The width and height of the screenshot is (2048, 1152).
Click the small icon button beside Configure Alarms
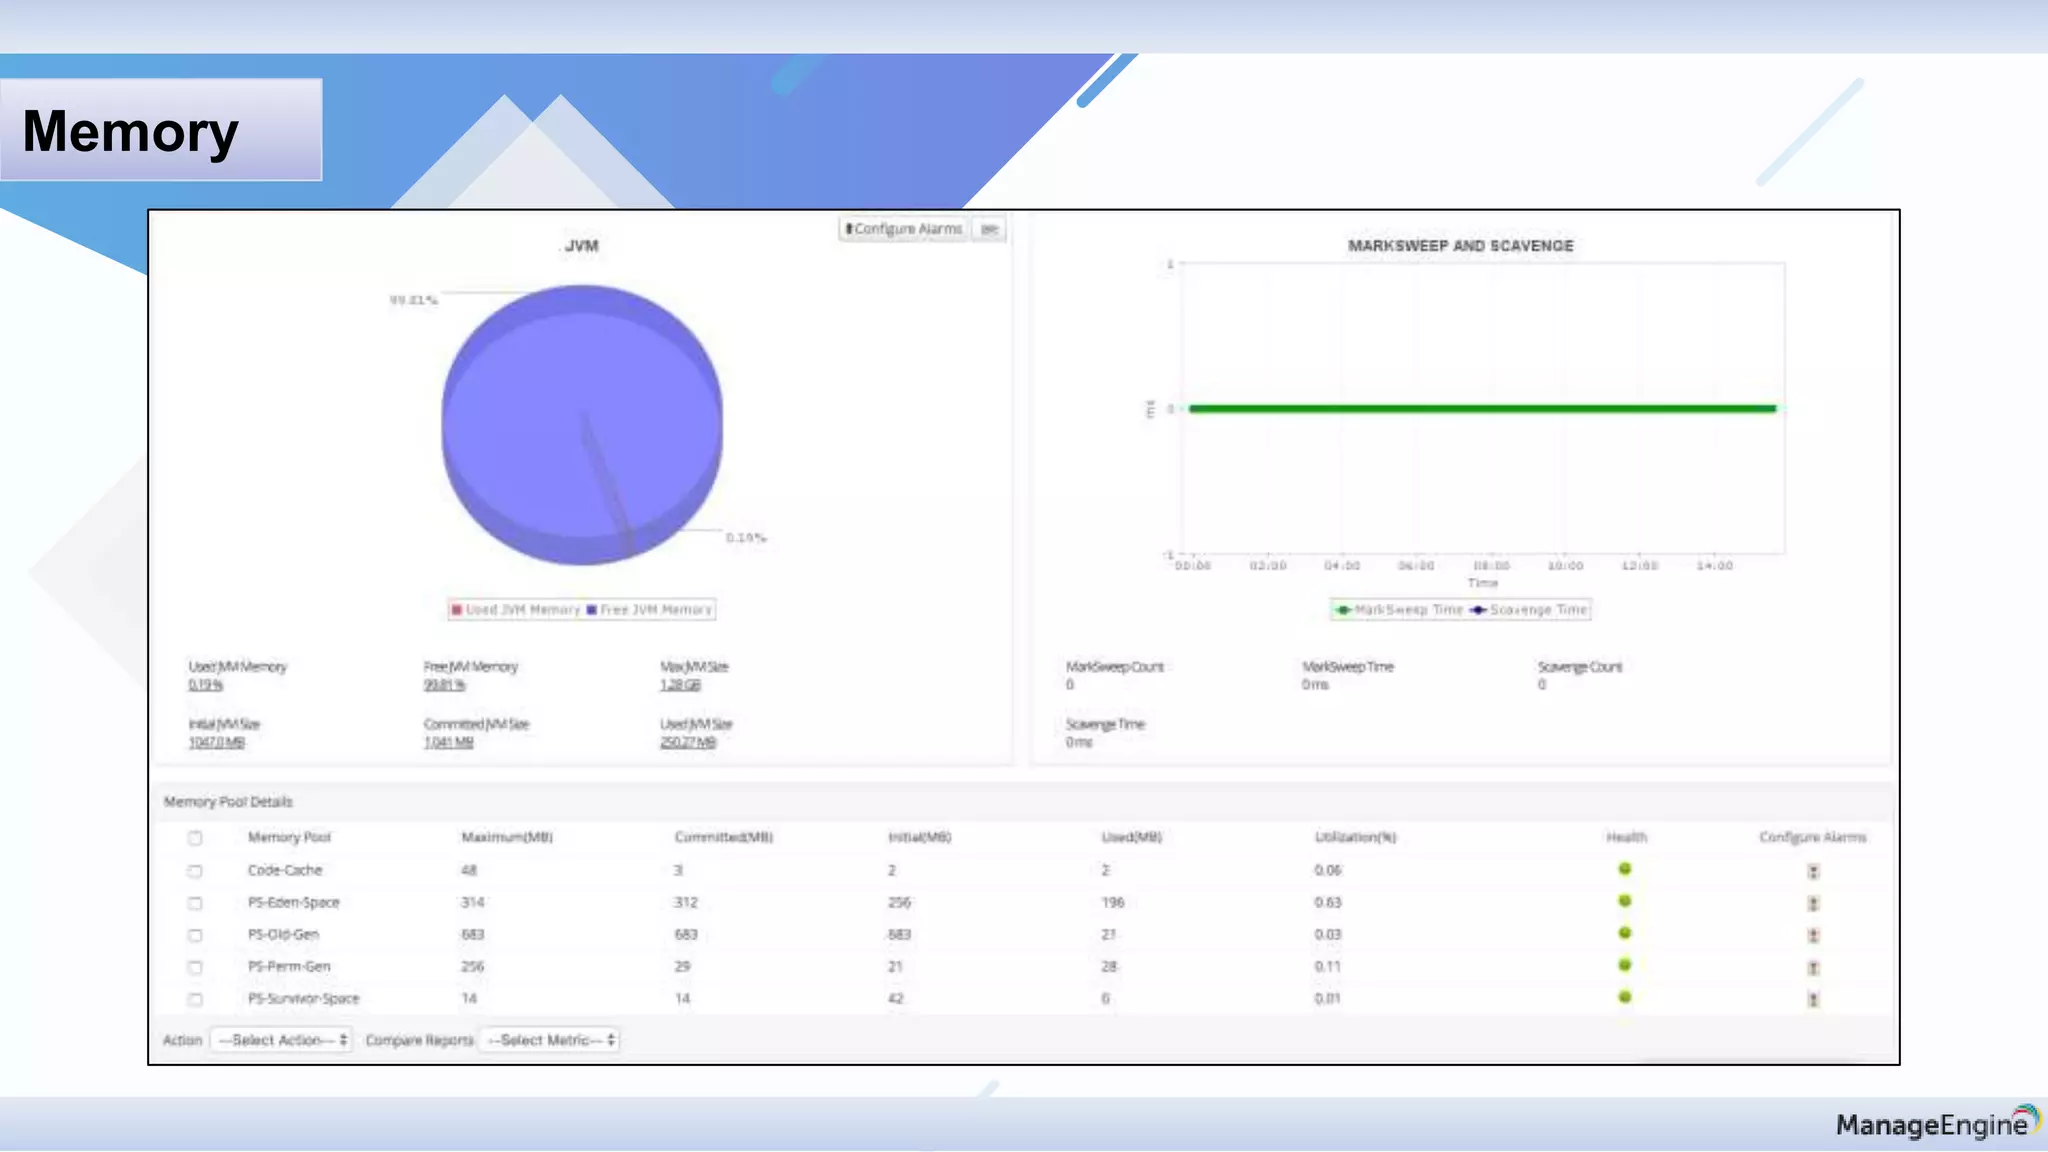point(989,229)
